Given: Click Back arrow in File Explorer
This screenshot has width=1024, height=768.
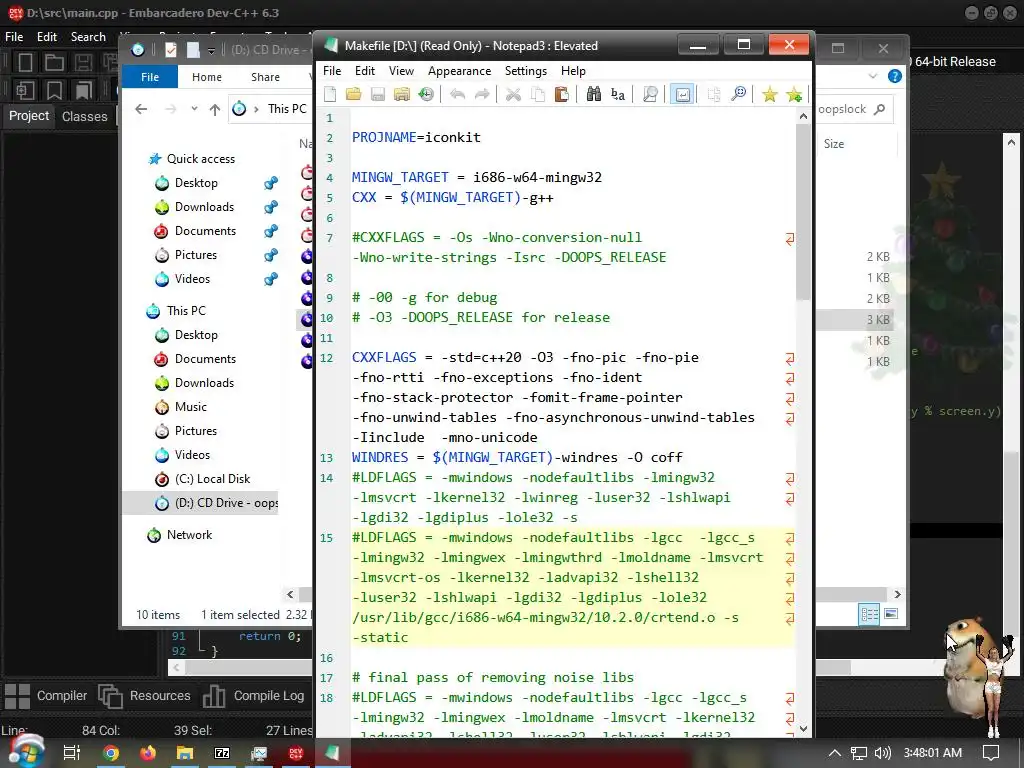Looking at the screenshot, I should 141,109.
